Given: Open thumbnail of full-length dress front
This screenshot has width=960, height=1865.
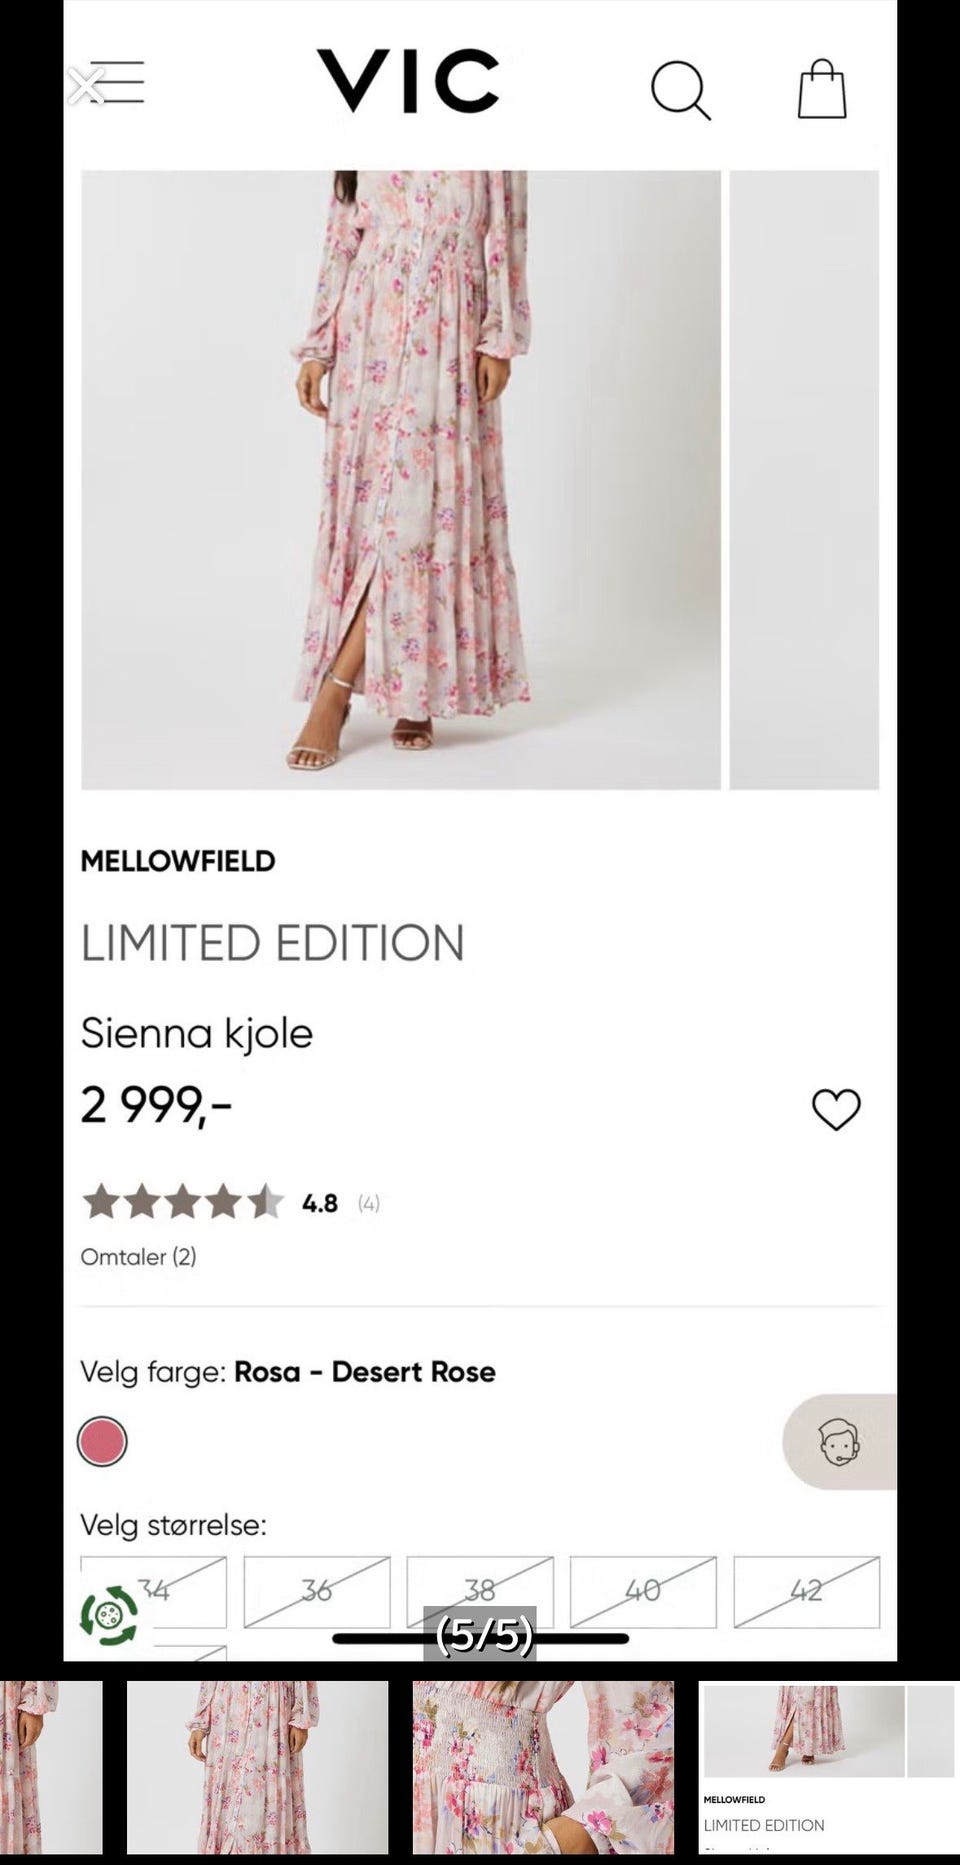Looking at the screenshot, I should (x=257, y=1767).
